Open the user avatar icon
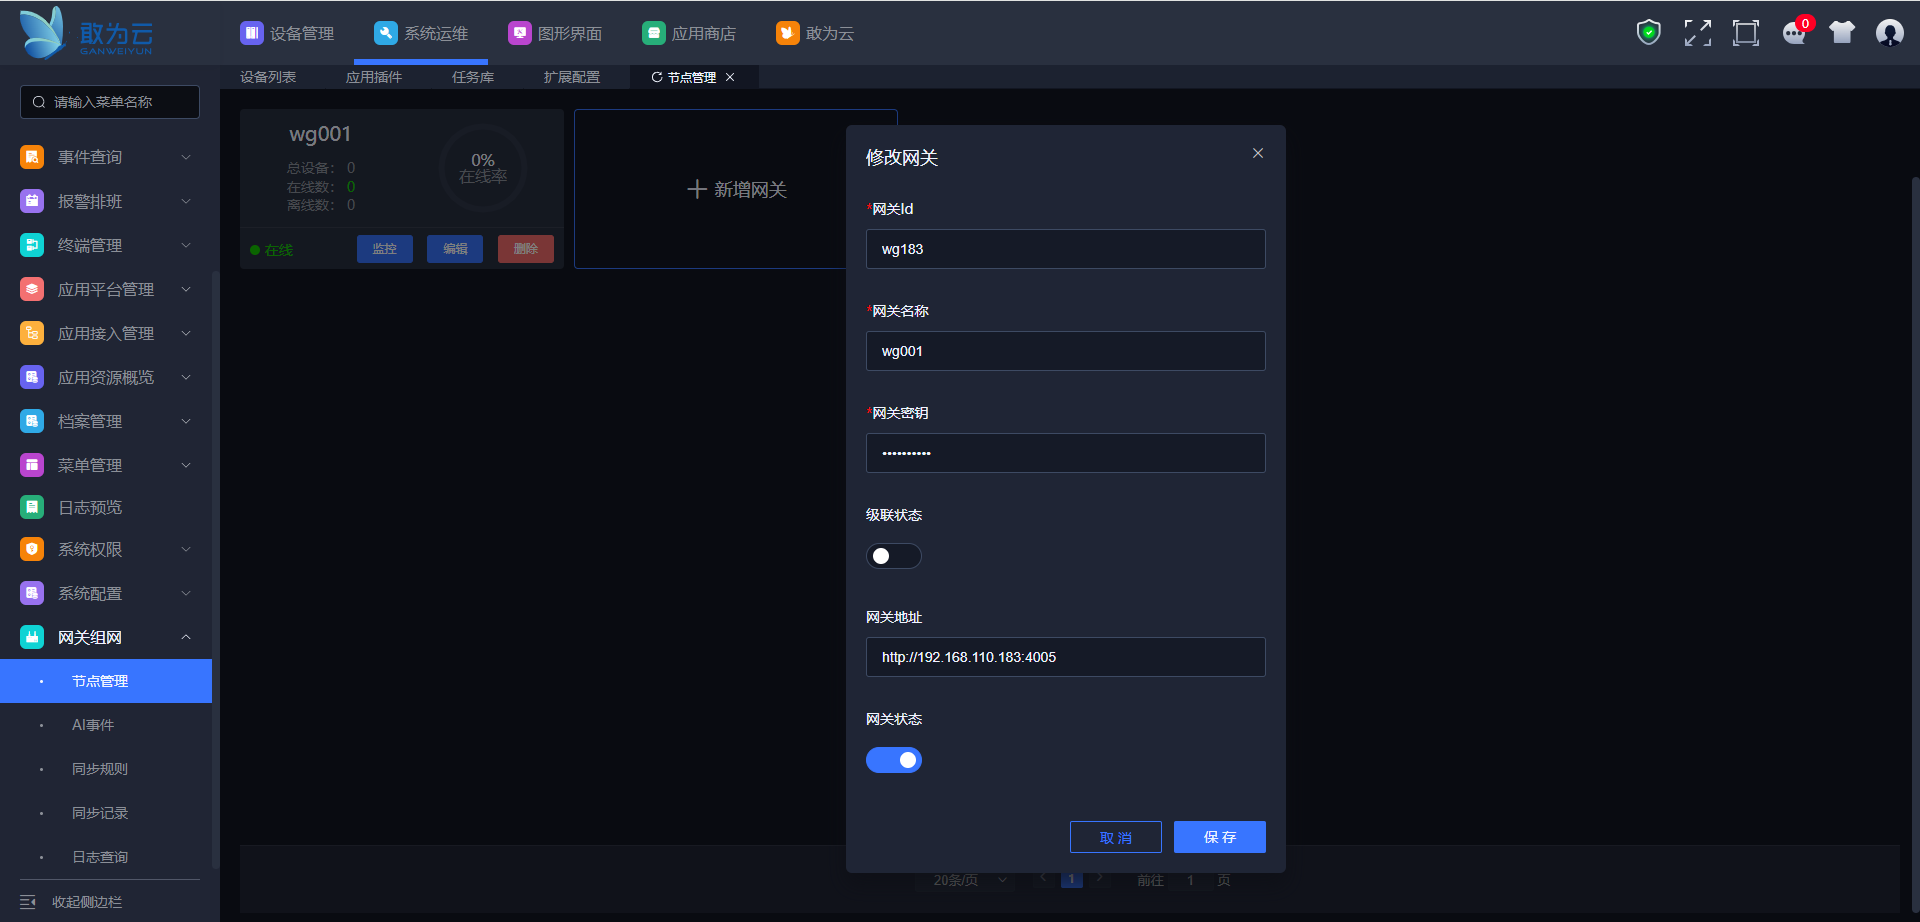 pyautogui.click(x=1890, y=33)
